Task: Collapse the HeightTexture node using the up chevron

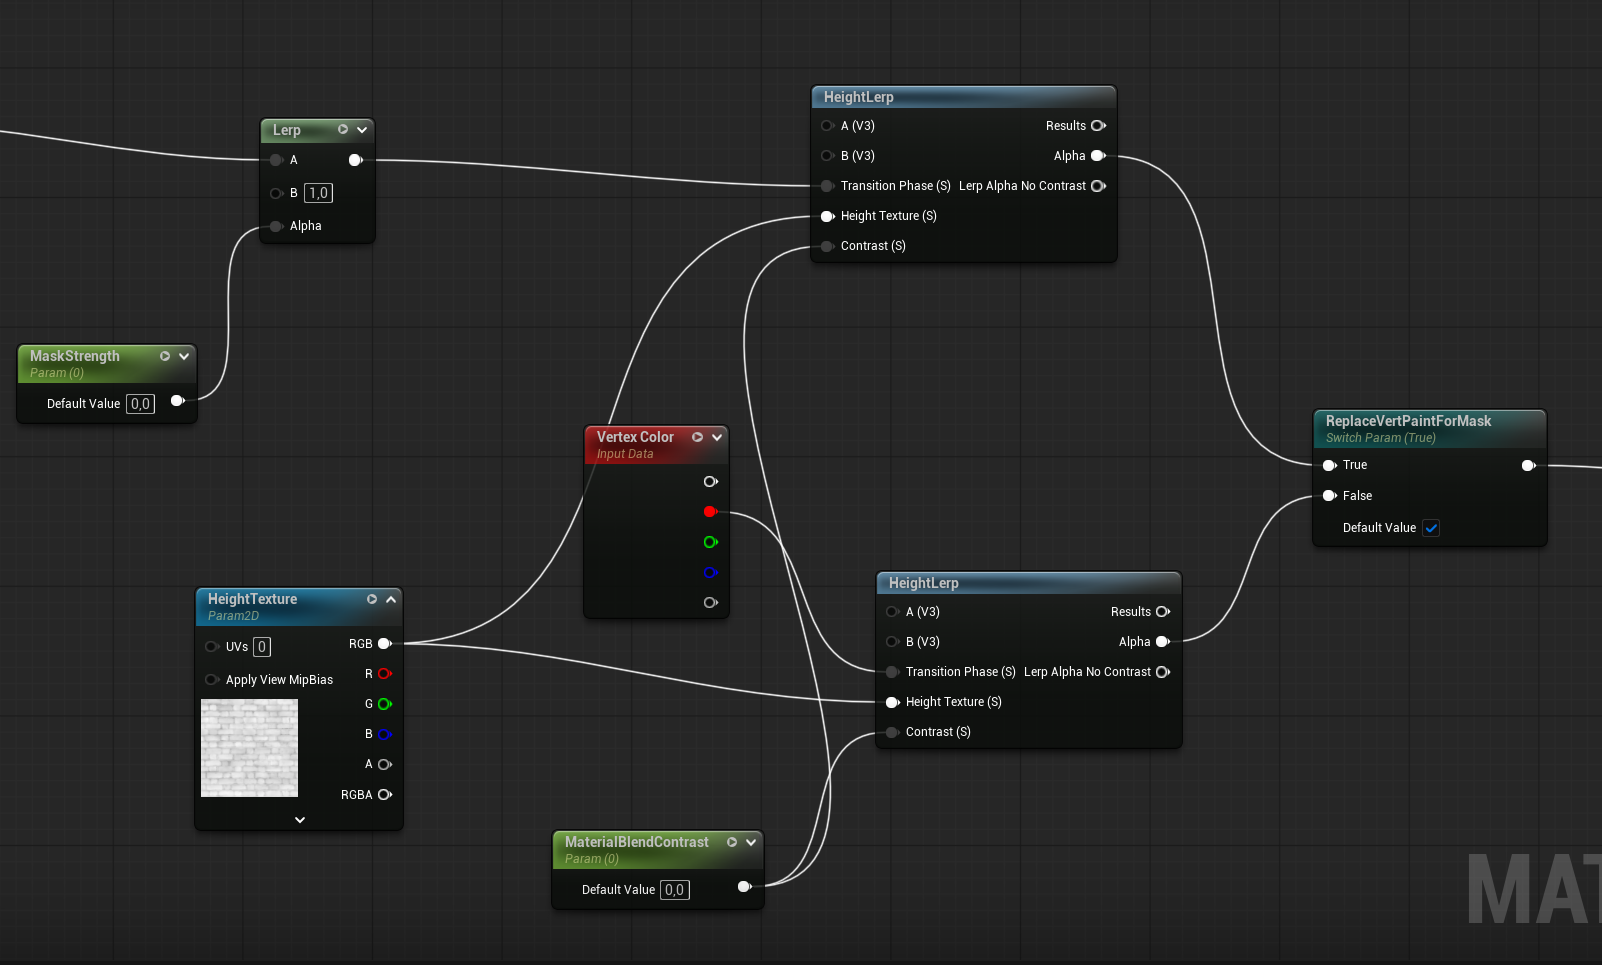Action: [391, 599]
